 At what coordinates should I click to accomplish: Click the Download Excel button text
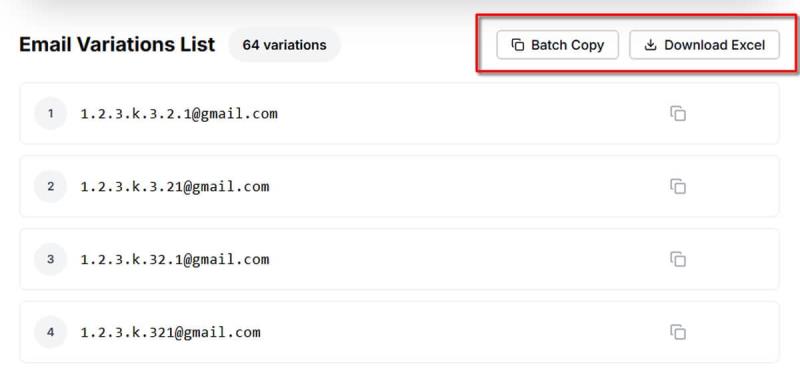pyautogui.click(x=714, y=45)
